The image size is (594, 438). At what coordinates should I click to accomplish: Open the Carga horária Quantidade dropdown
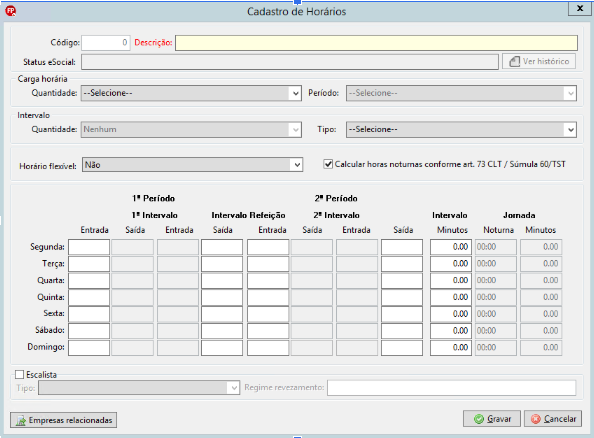(191, 93)
